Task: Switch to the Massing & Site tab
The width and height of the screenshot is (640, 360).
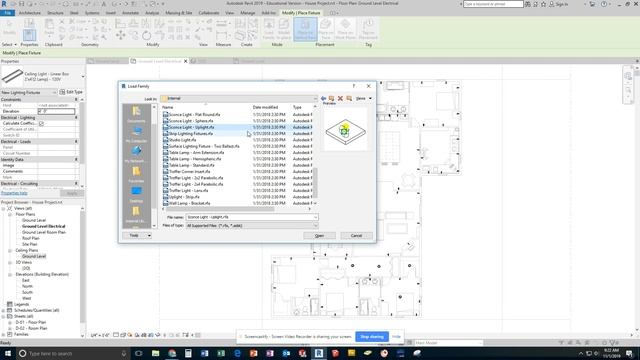Action: coord(179,13)
